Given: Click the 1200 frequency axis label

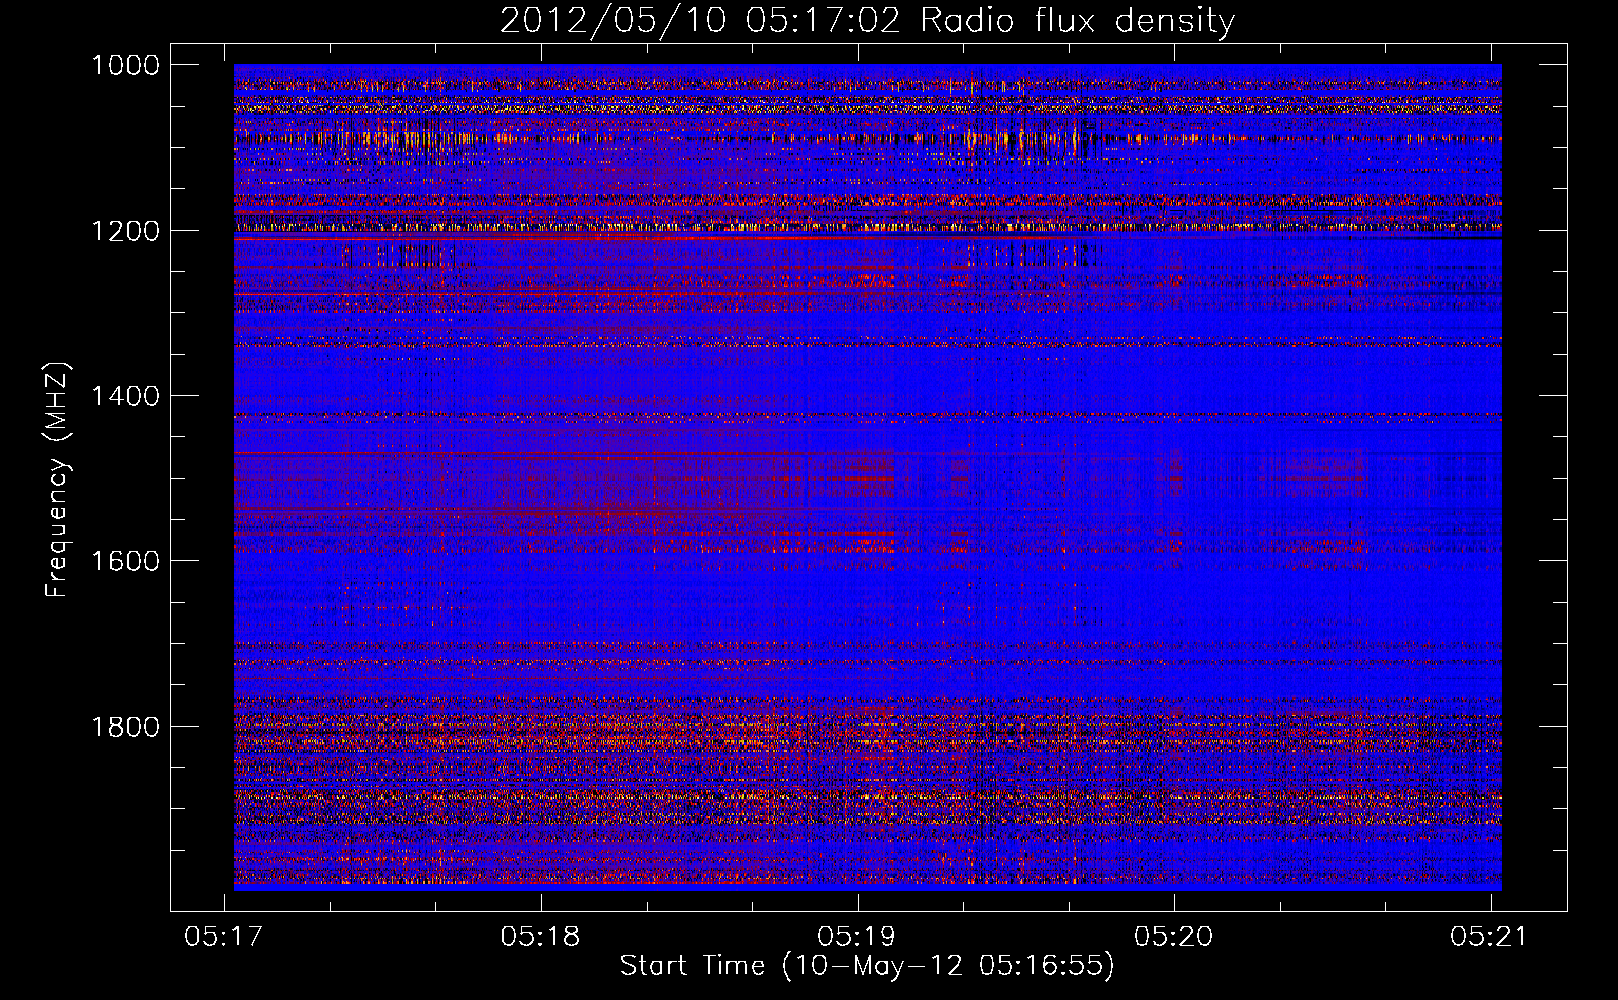Looking at the screenshot, I should 125,231.
